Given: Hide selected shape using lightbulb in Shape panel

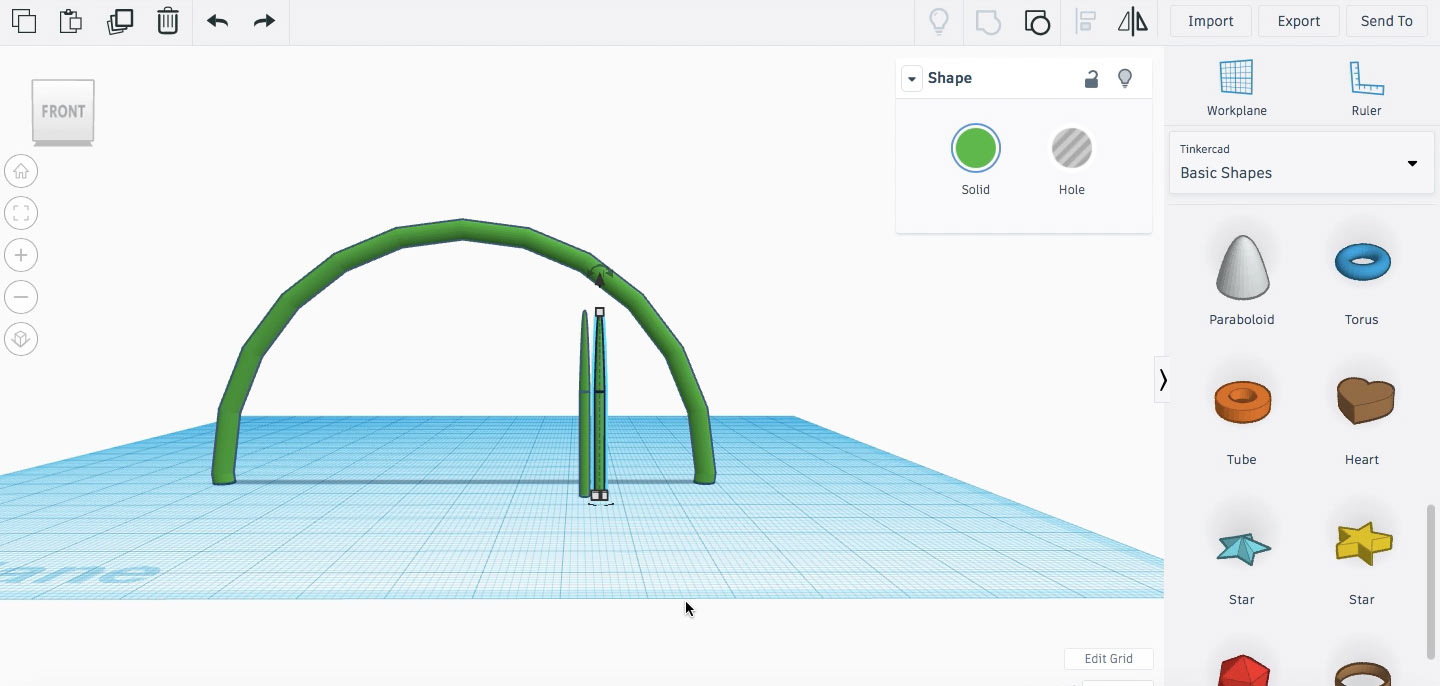Looking at the screenshot, I should [x=1125, y=78].
